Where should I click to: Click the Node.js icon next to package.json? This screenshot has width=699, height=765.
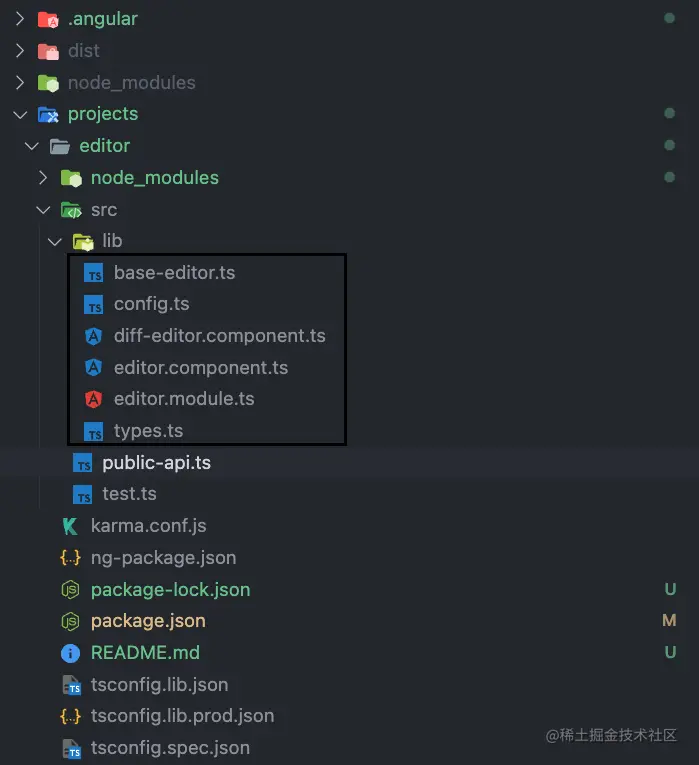70,621
